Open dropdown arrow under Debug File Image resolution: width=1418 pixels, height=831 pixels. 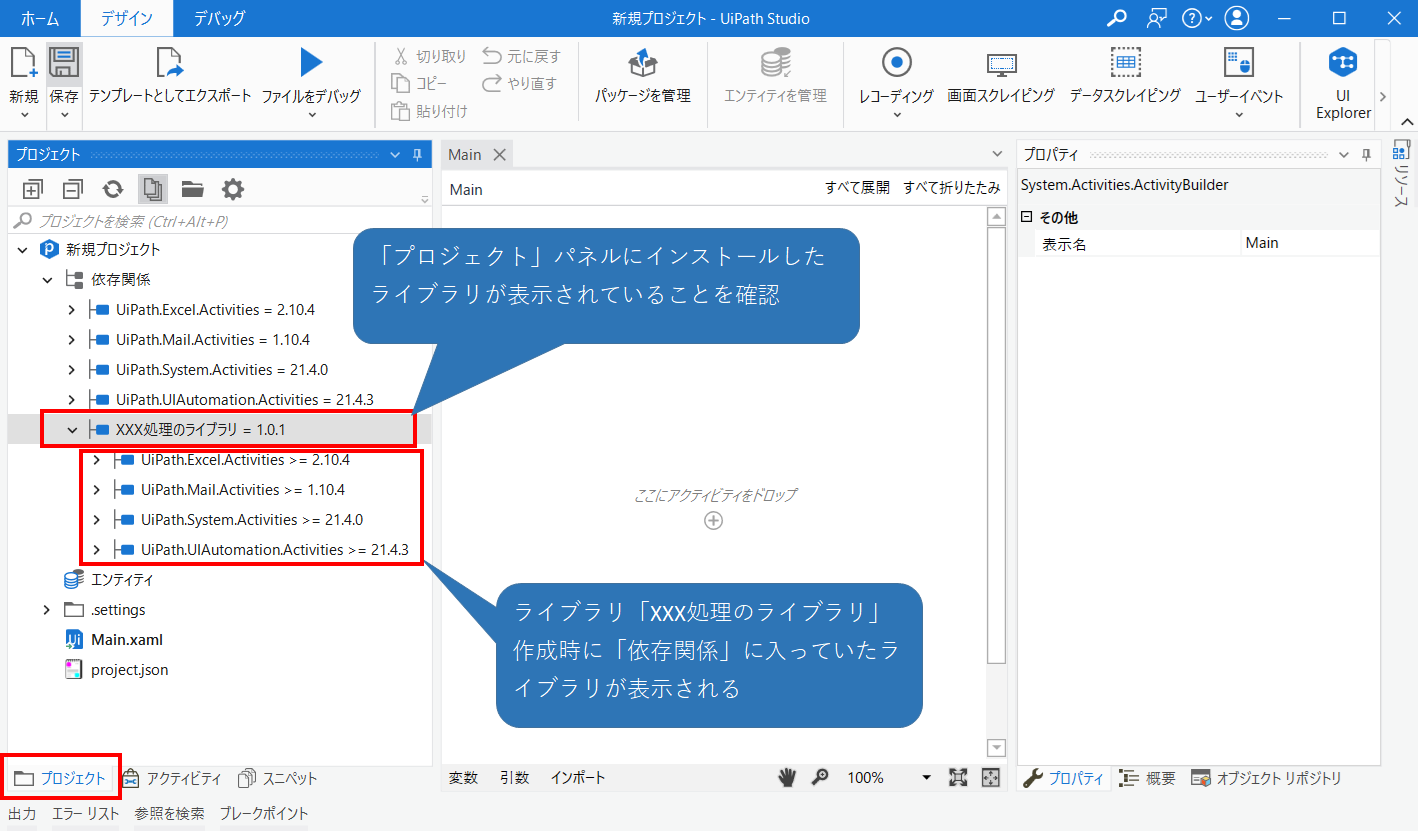[311, 115]
